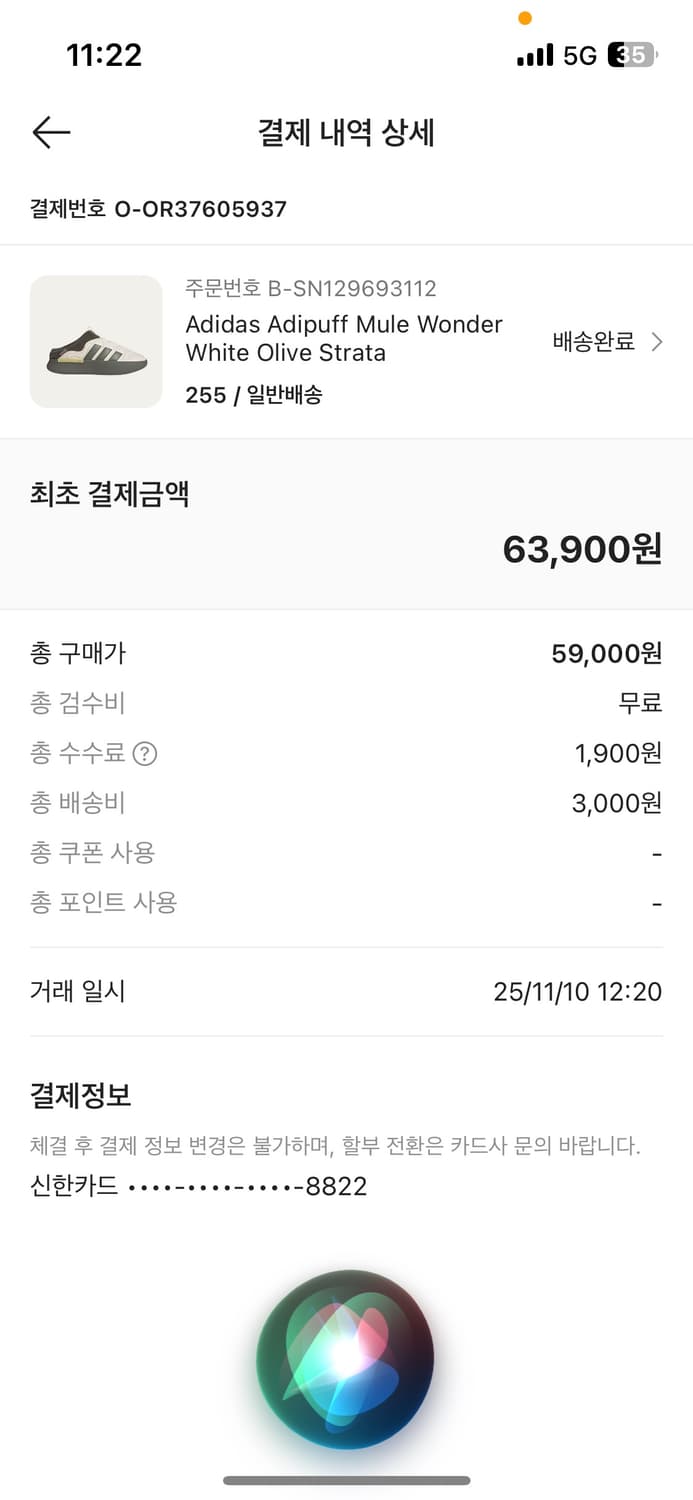The image size is (693, 1500).
Task: Tap the chevron next to 배송완료
Action: tap(657, 340)
